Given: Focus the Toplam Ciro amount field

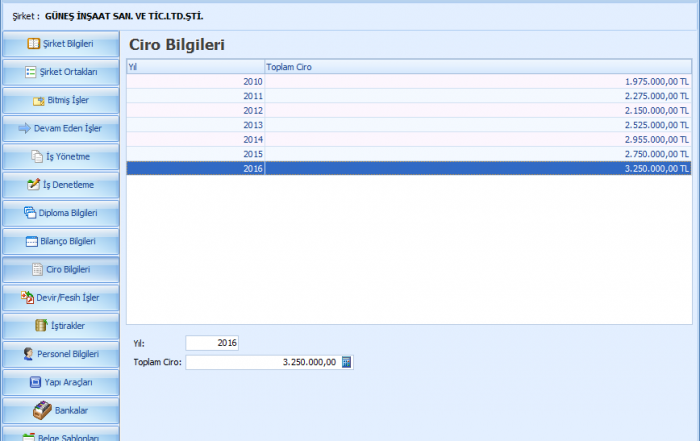Looking at the screenshot, I should (262, 362).
